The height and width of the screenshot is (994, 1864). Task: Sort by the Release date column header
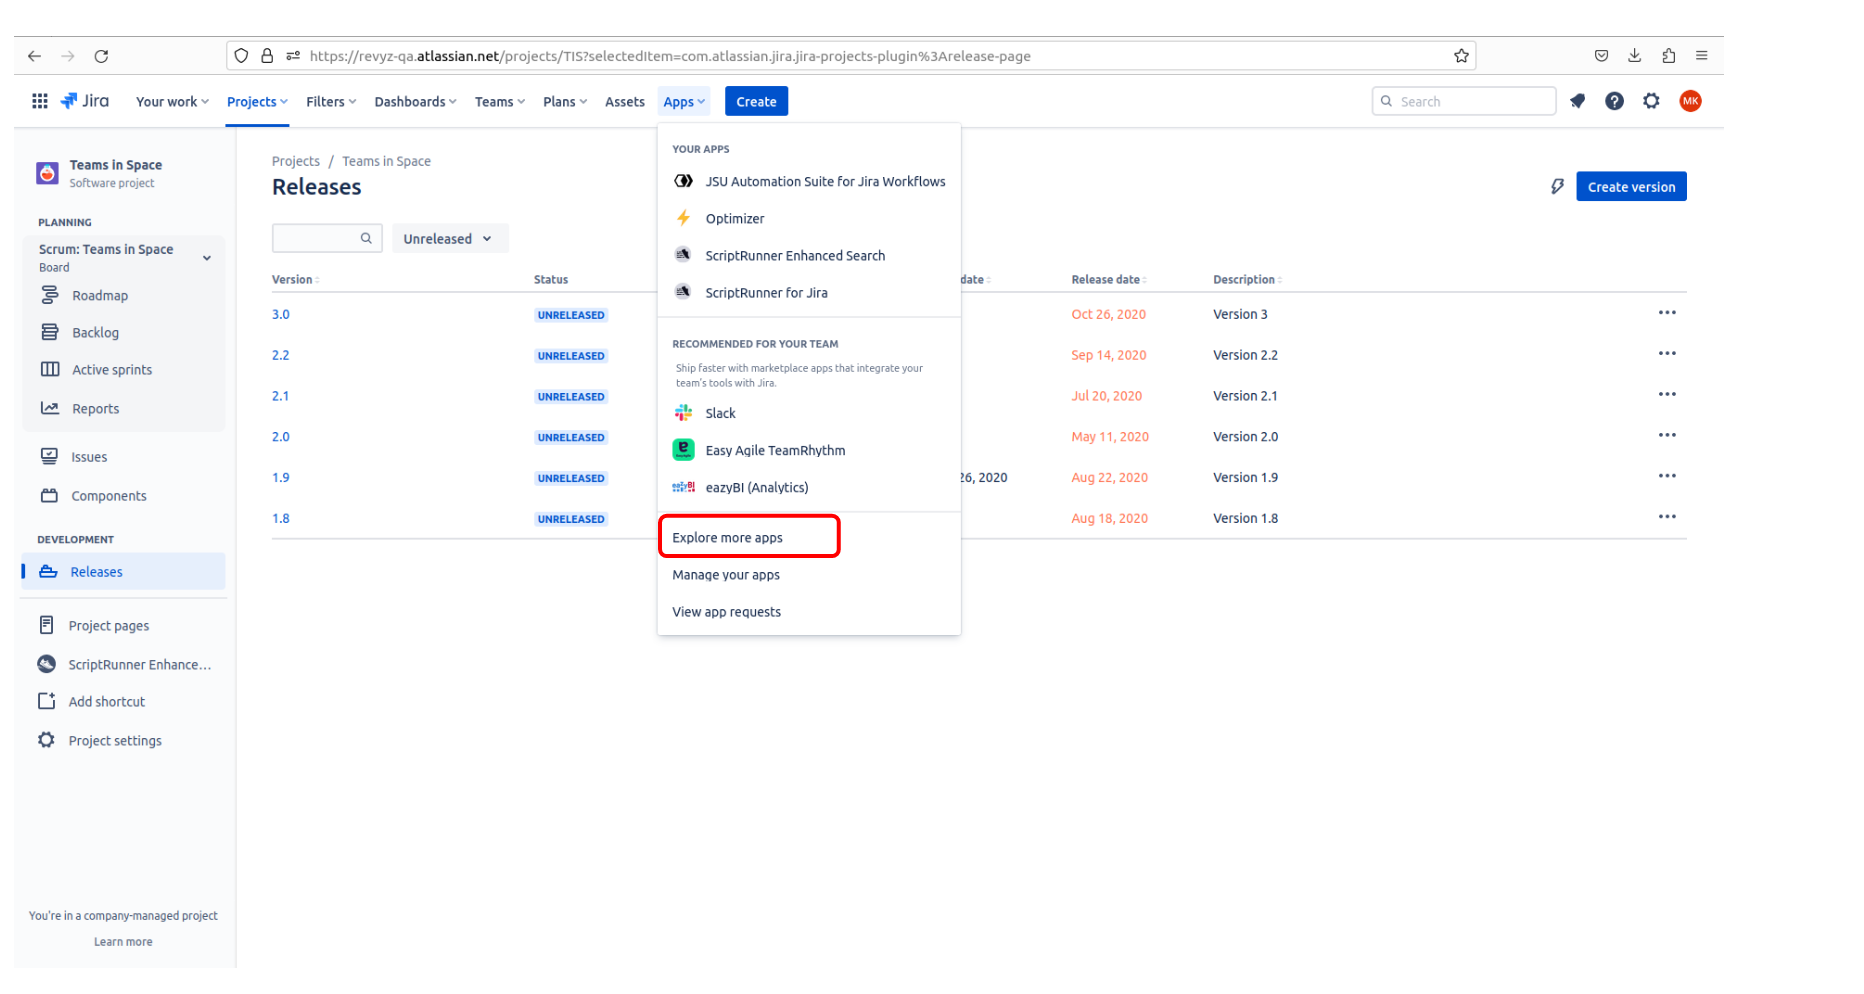[1109, 280]
